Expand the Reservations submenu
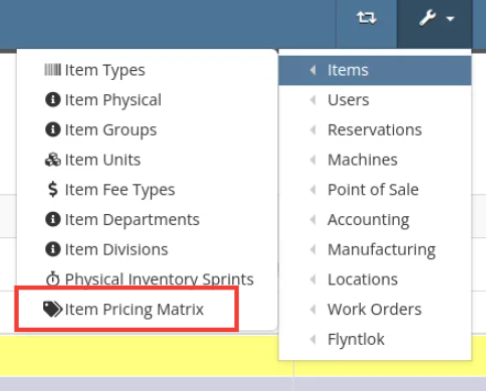Viewport: 486px width, 391px height. (375, 130)
